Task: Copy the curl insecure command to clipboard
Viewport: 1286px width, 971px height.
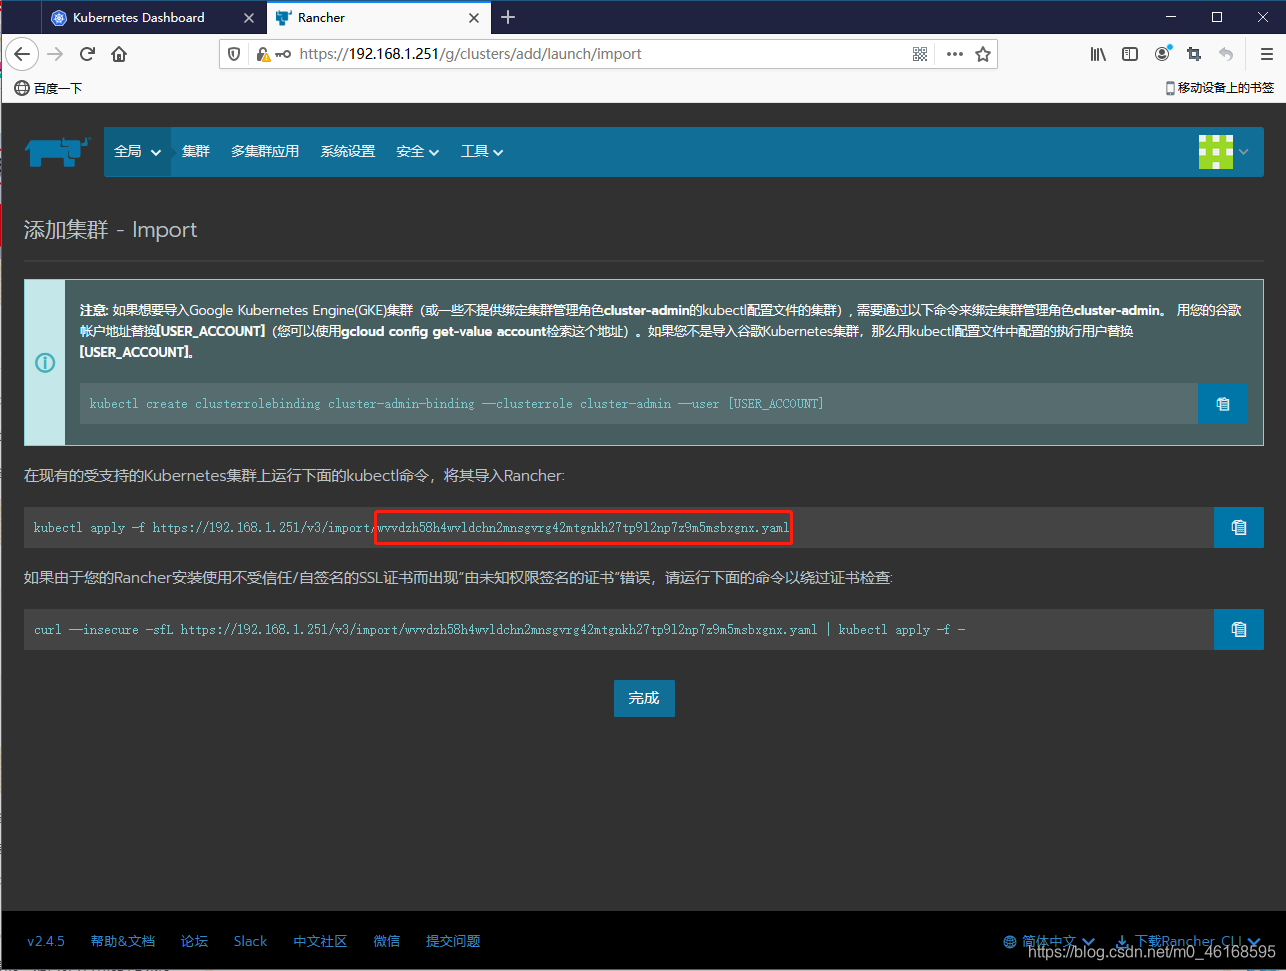Action: pyautogui.click(x=1239, y=629)
